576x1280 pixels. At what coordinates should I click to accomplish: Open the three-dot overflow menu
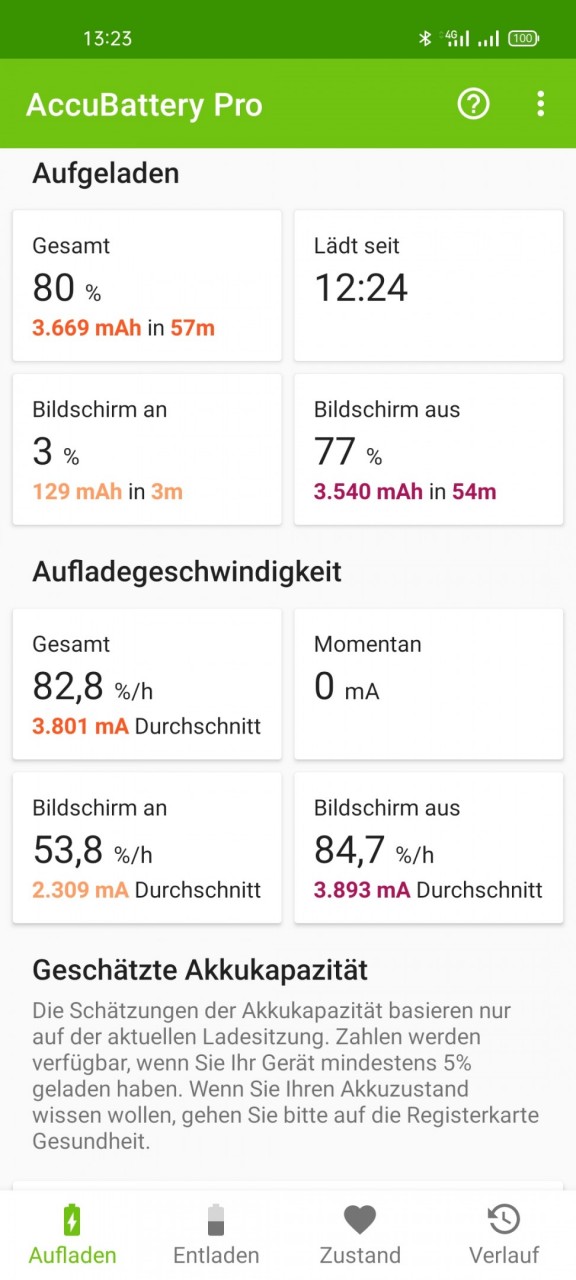[540, 104]
